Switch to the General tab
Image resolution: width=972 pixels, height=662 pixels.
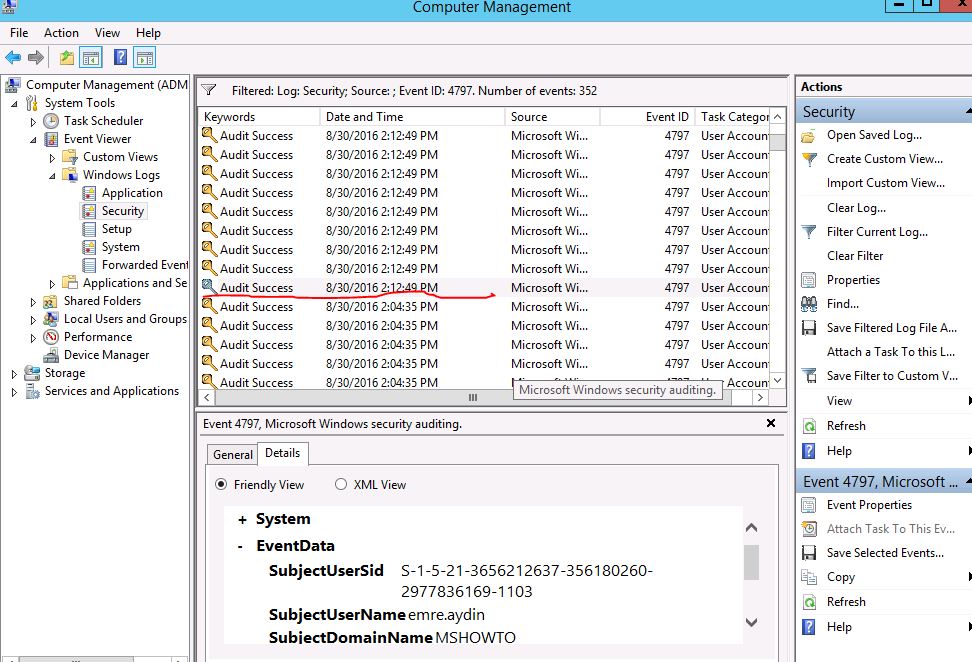232,454
